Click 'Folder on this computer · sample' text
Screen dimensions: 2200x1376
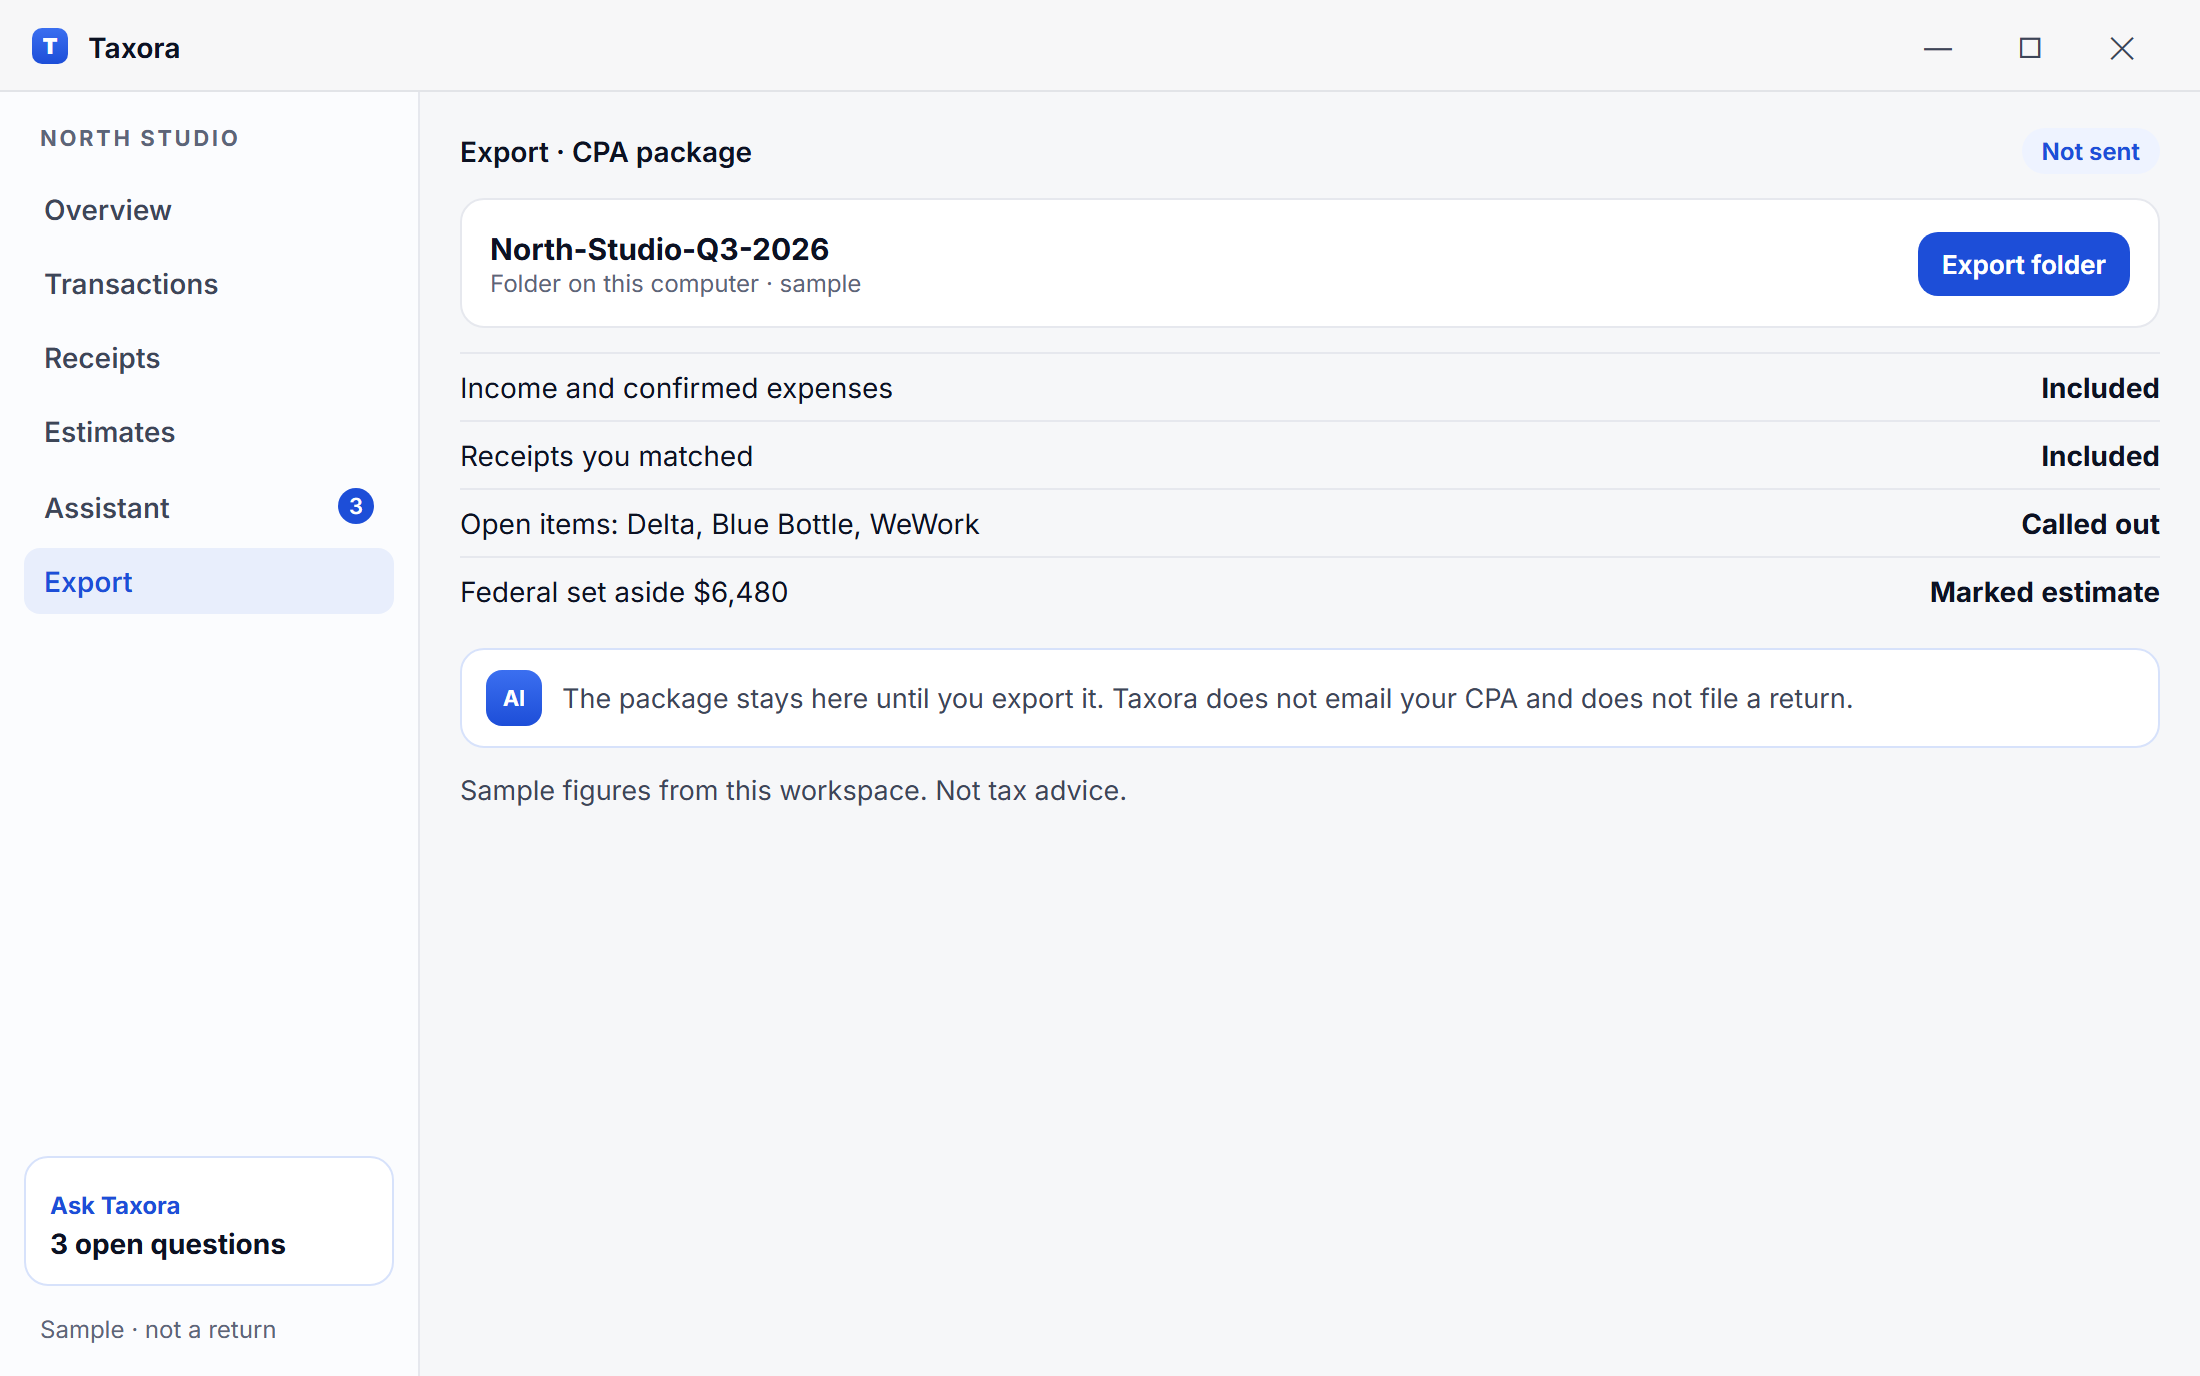pos(675,284)
